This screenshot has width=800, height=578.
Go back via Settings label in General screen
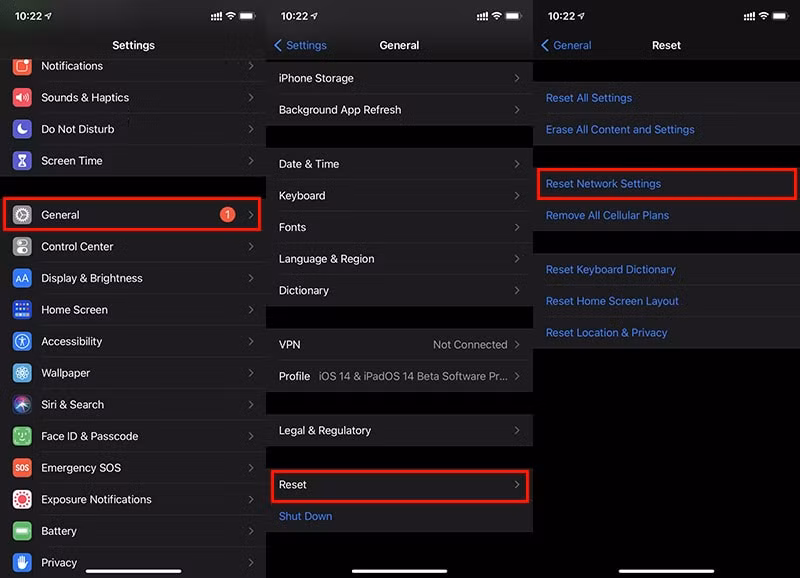coord(306,45)
